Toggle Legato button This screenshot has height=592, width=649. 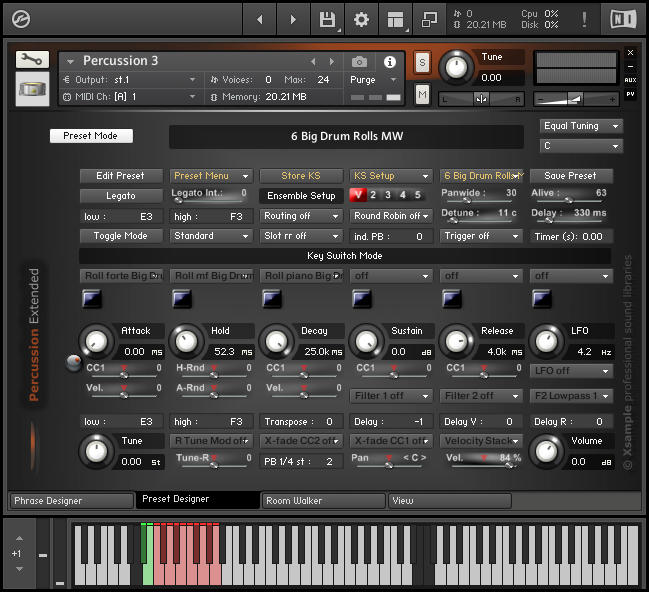(x=121, y=196)
